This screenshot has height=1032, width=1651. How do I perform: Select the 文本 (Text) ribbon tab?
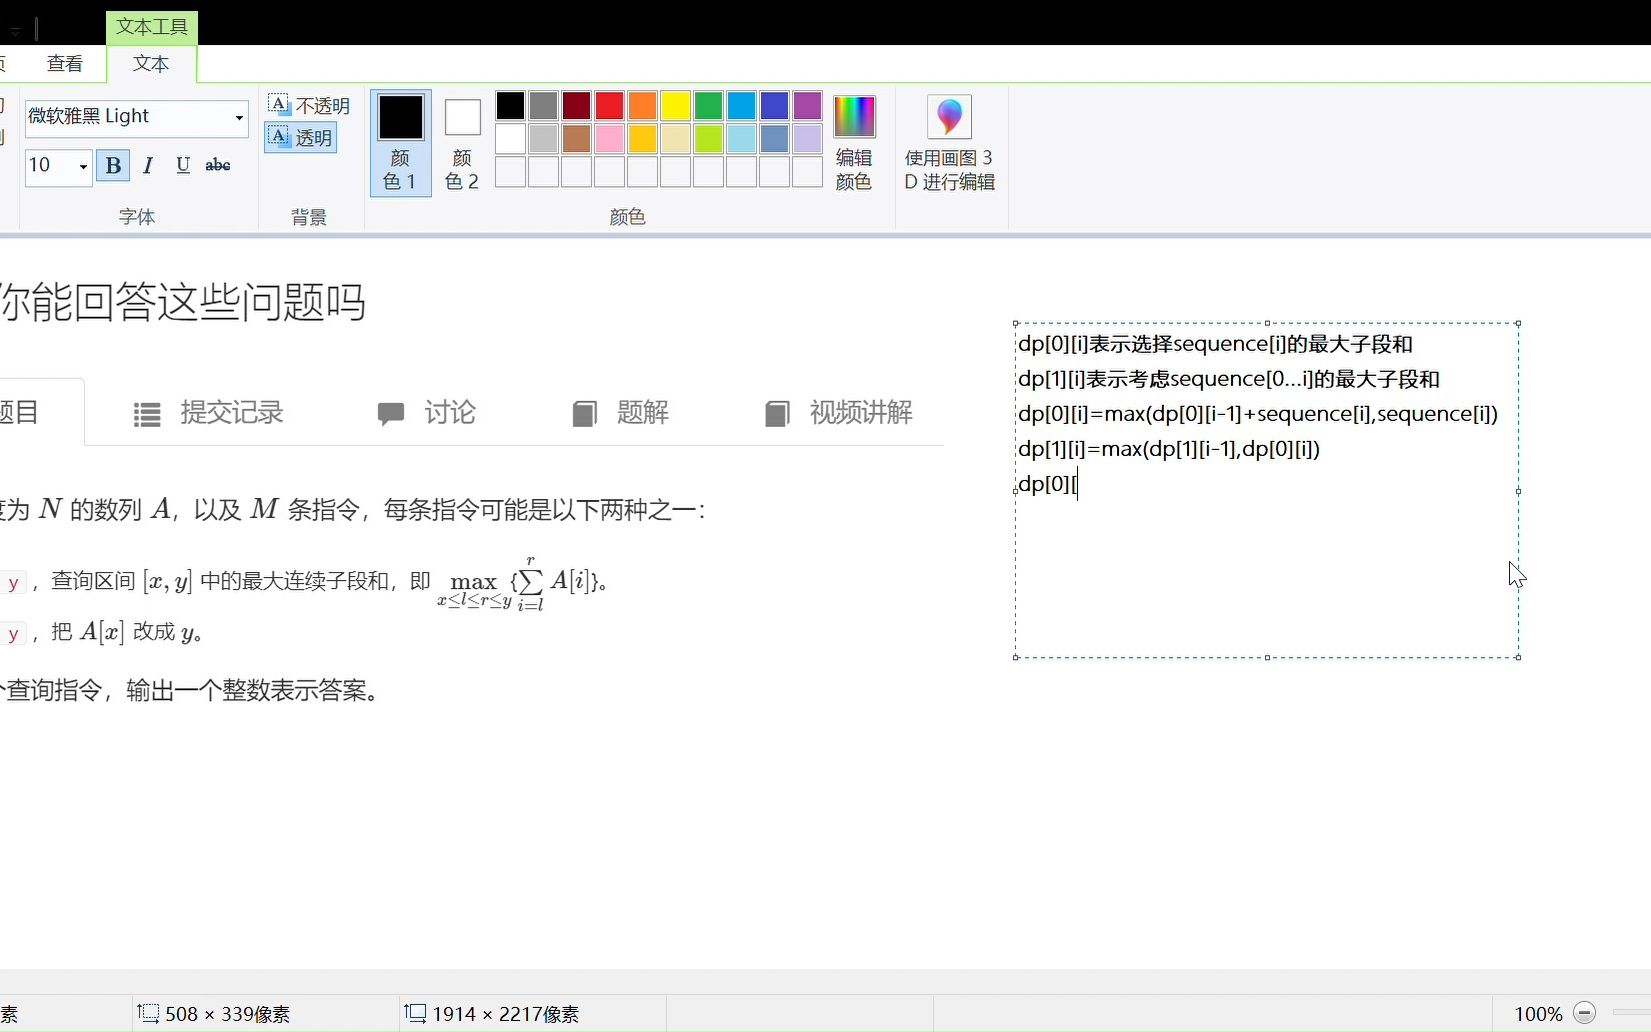(150, 63)
